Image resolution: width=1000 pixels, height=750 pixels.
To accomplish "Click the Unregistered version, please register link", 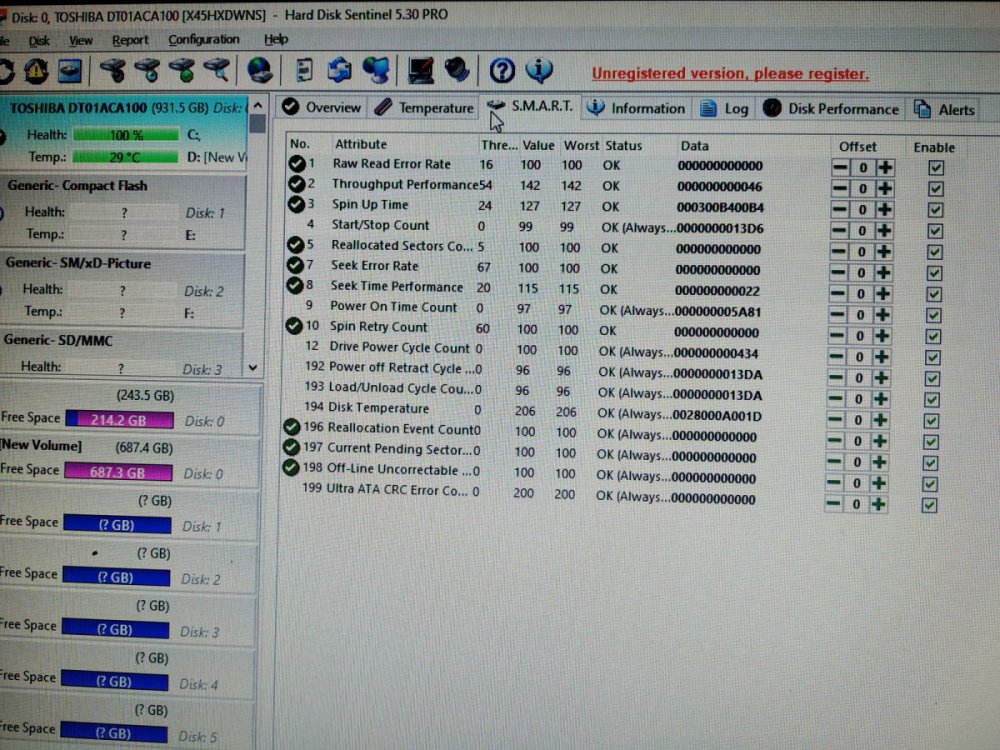I will [x=730, y=74].
